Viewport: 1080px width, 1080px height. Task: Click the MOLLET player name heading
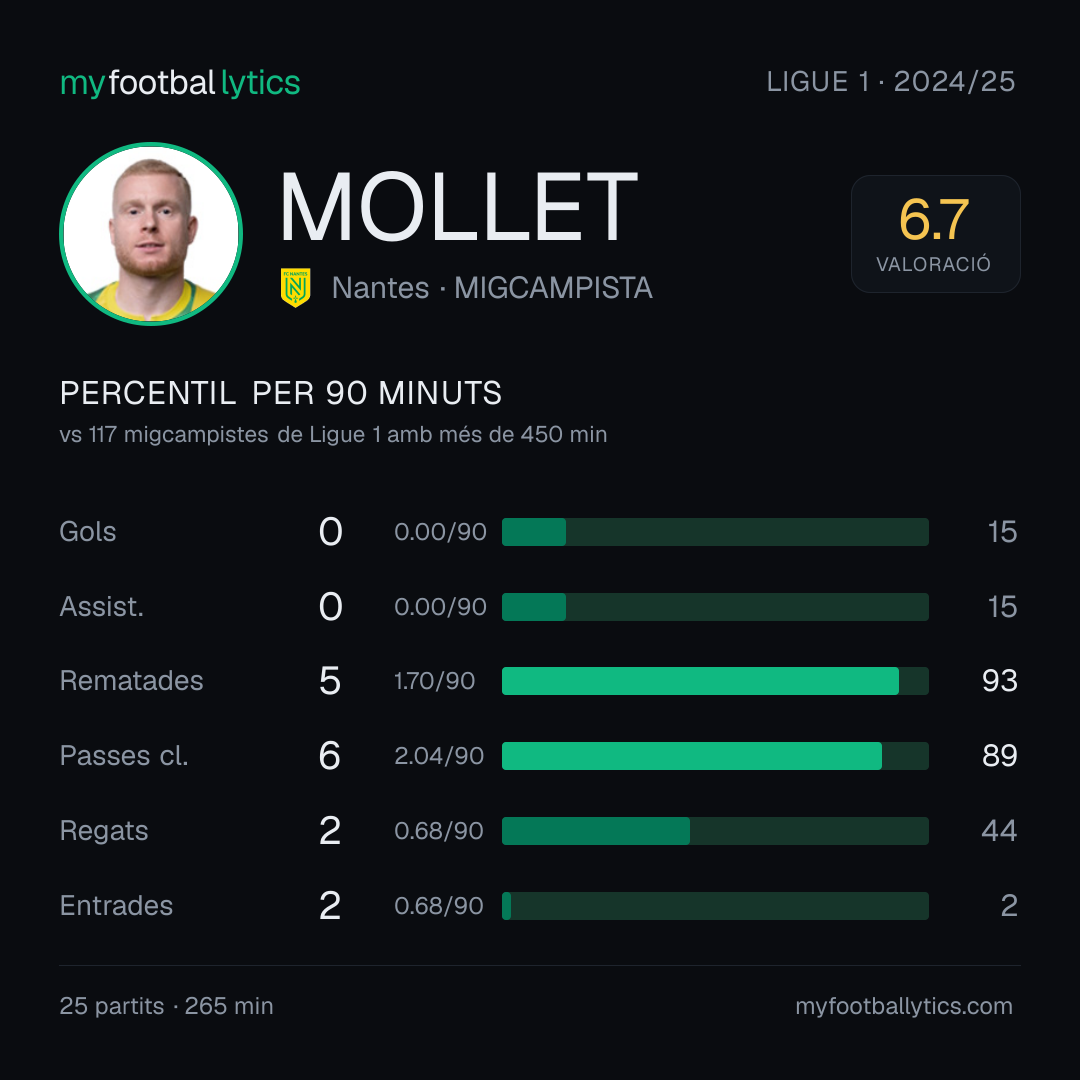(x=458, y=207)
